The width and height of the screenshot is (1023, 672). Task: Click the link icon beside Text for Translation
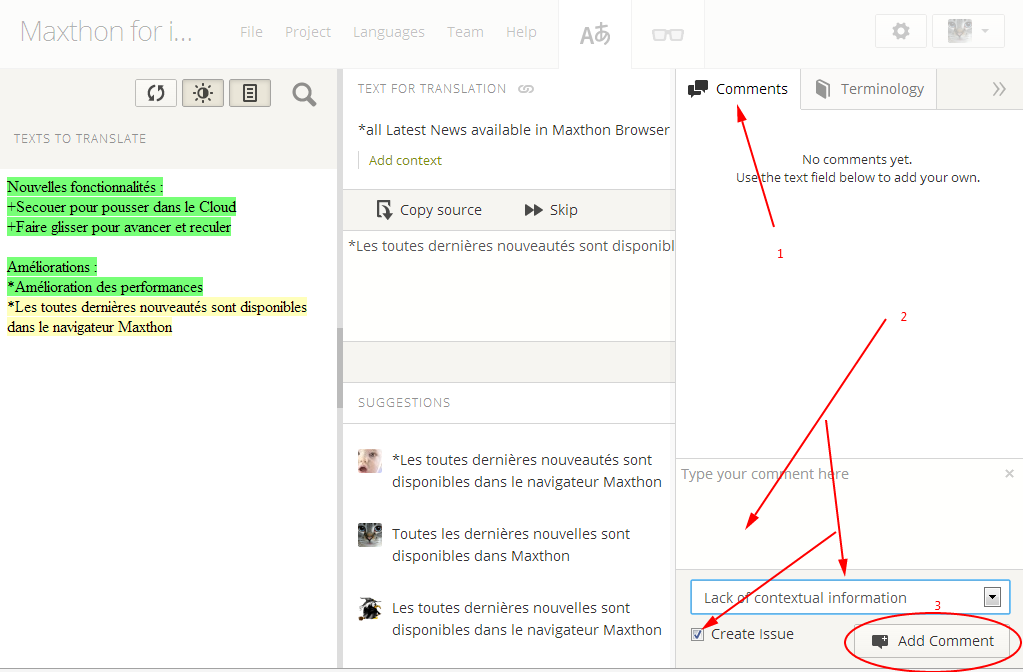(x=526, y=89)
